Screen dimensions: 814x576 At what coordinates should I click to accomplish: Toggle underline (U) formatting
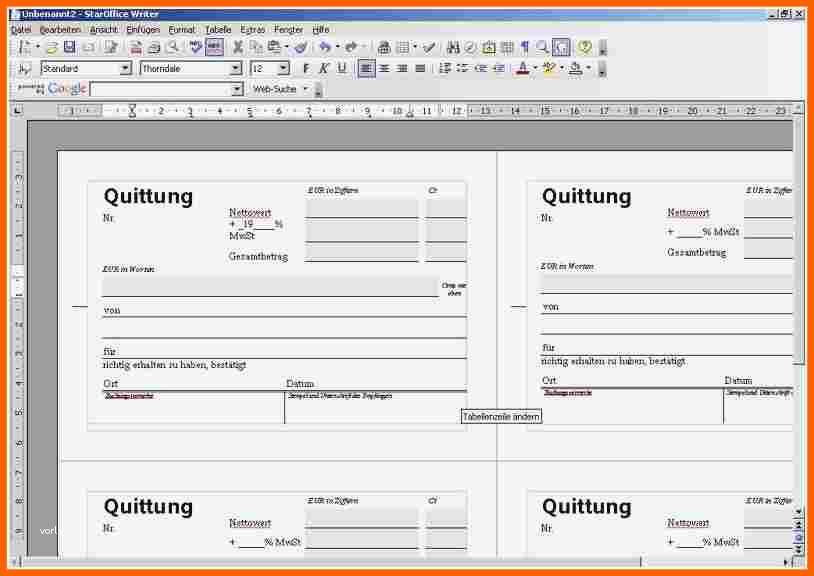pyautogui.click(x=342, y=68)
